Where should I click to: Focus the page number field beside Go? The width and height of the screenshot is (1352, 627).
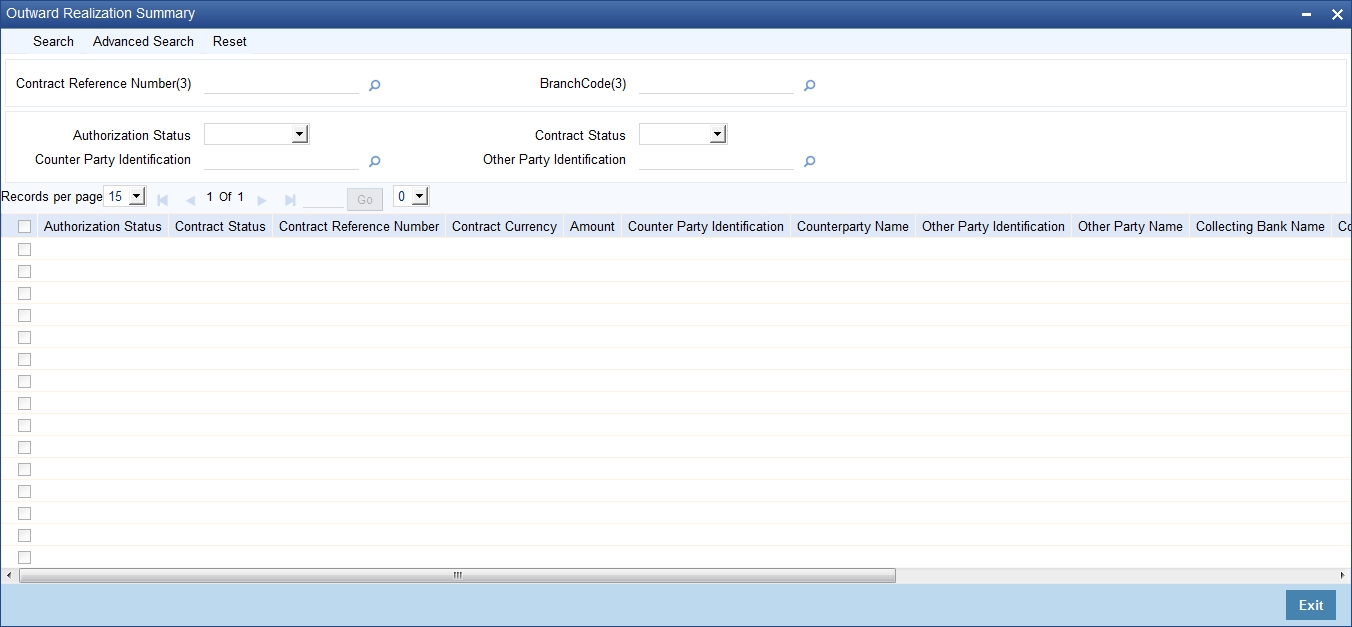click(x=323, y=198)
